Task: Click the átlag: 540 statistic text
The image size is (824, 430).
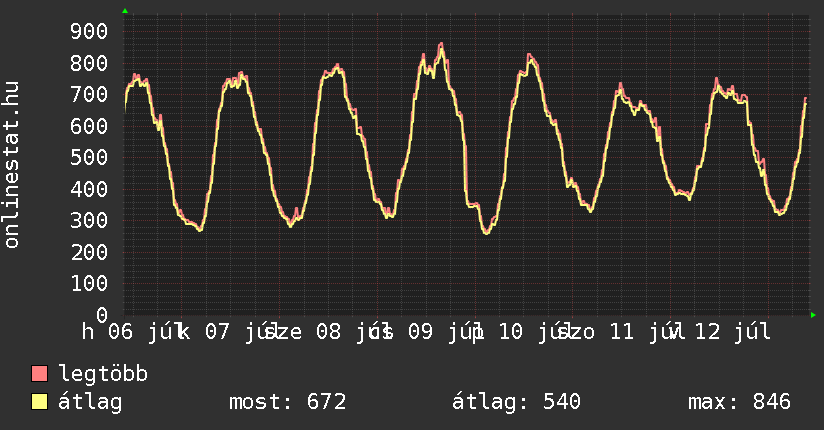Action: 516,402
